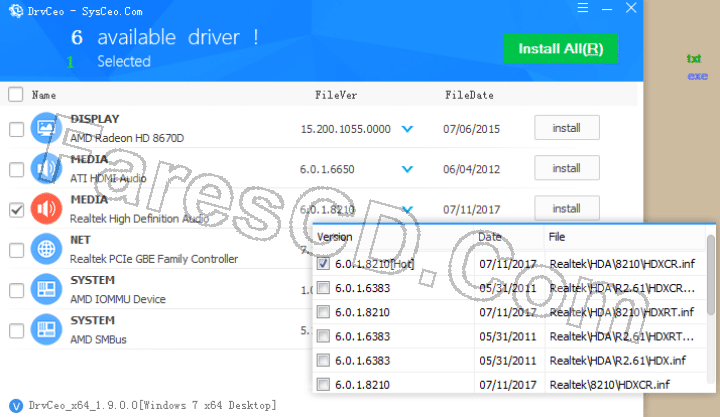Click the Install All(R) button
Screen dimensions: 720x417
click(561, 48)
